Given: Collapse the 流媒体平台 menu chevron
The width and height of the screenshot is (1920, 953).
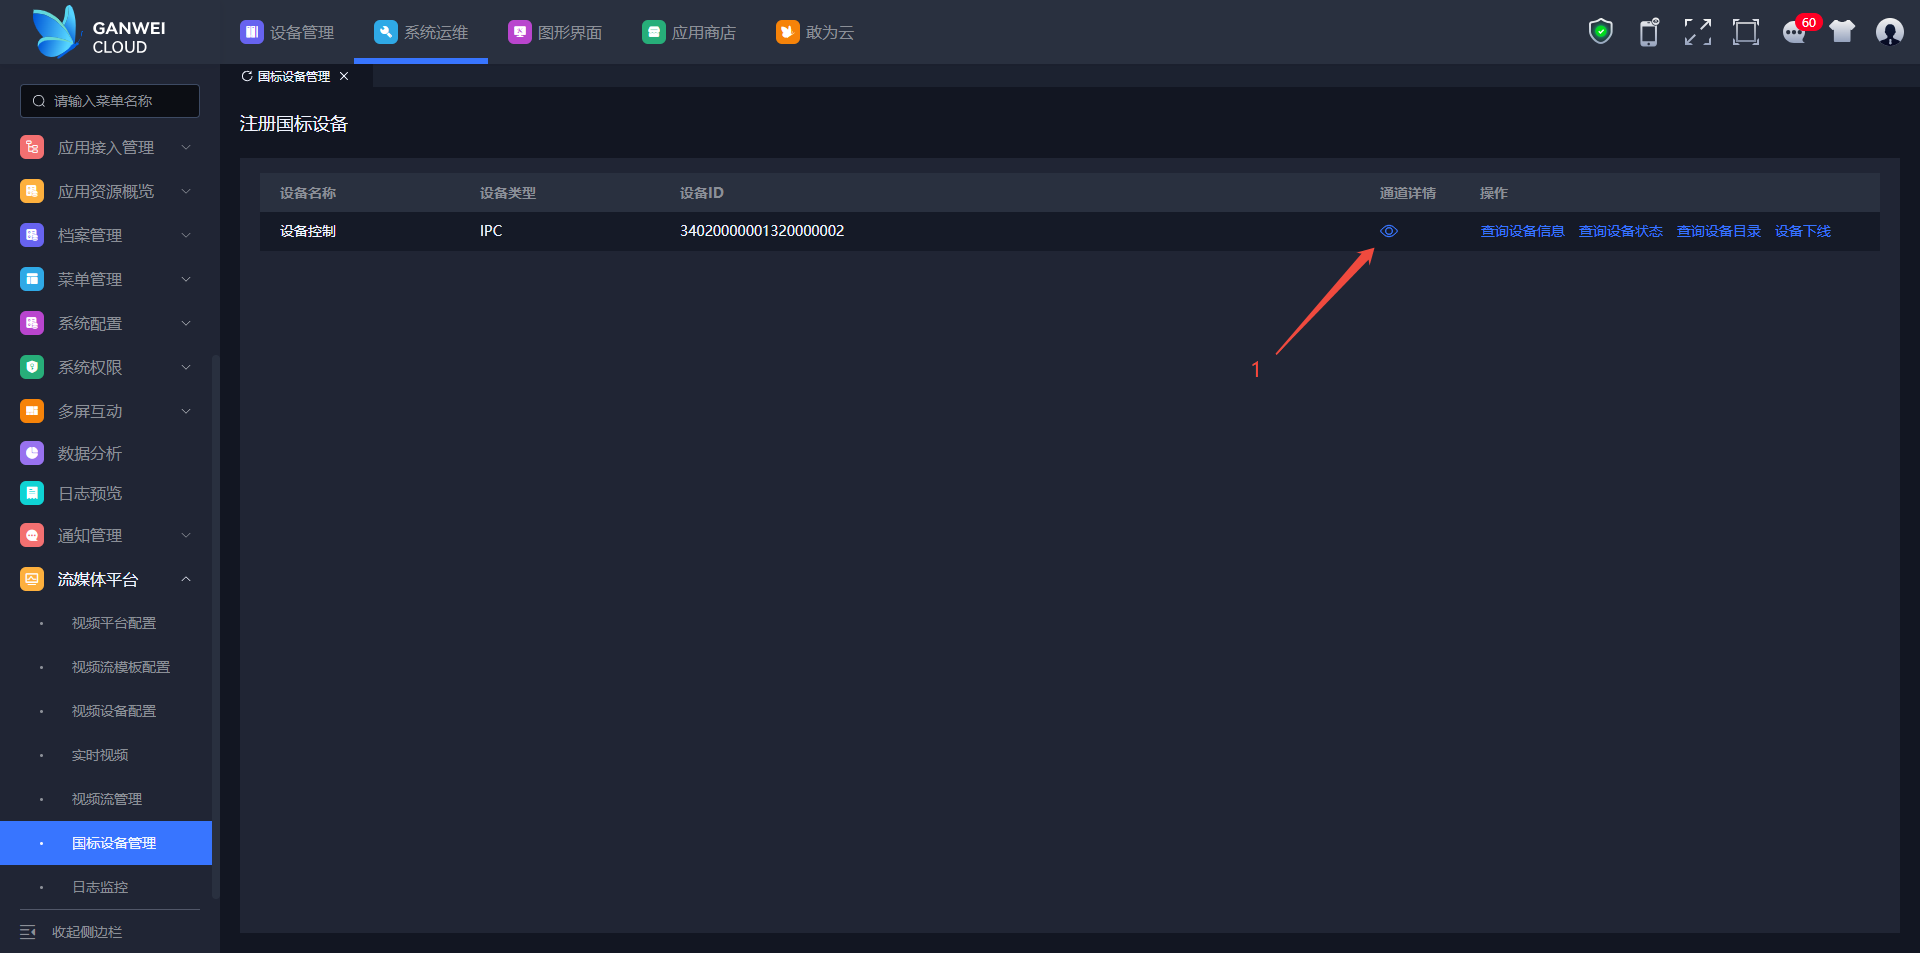Looking at the screenshot, I should 186,579.
